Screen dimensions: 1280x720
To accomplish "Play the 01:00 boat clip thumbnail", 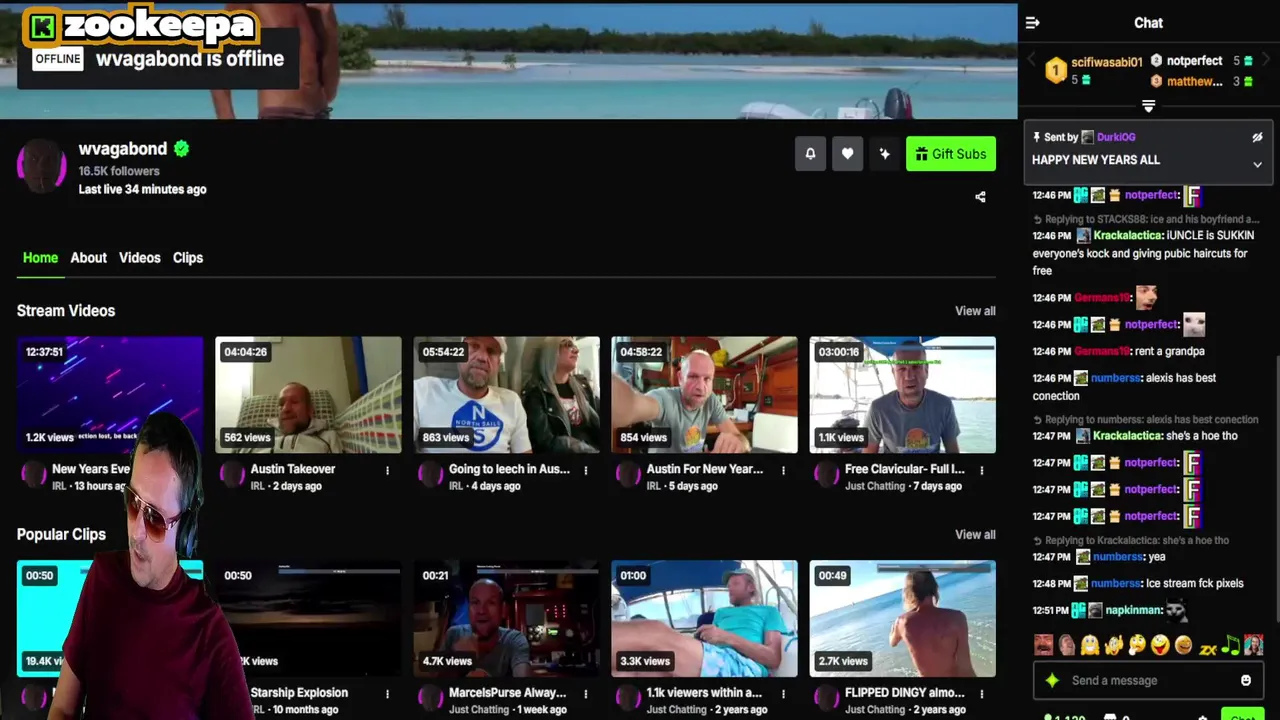I will point(704,619).
